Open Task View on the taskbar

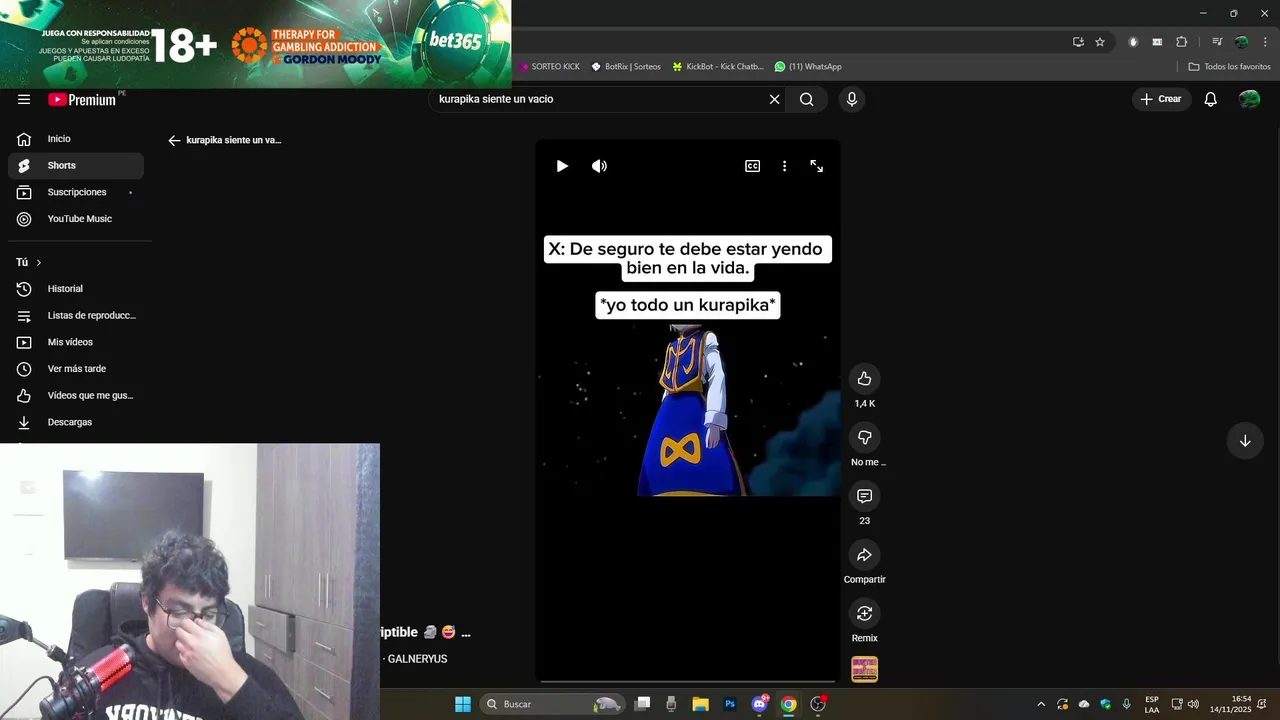pos(643,704)
